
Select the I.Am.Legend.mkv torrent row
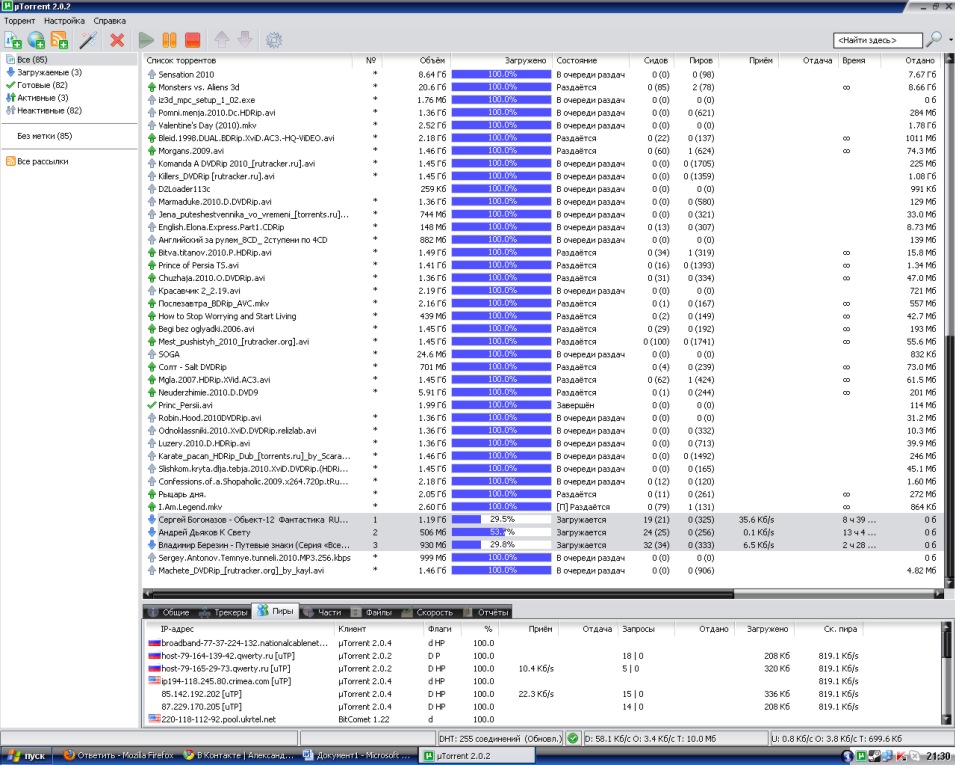542,507
